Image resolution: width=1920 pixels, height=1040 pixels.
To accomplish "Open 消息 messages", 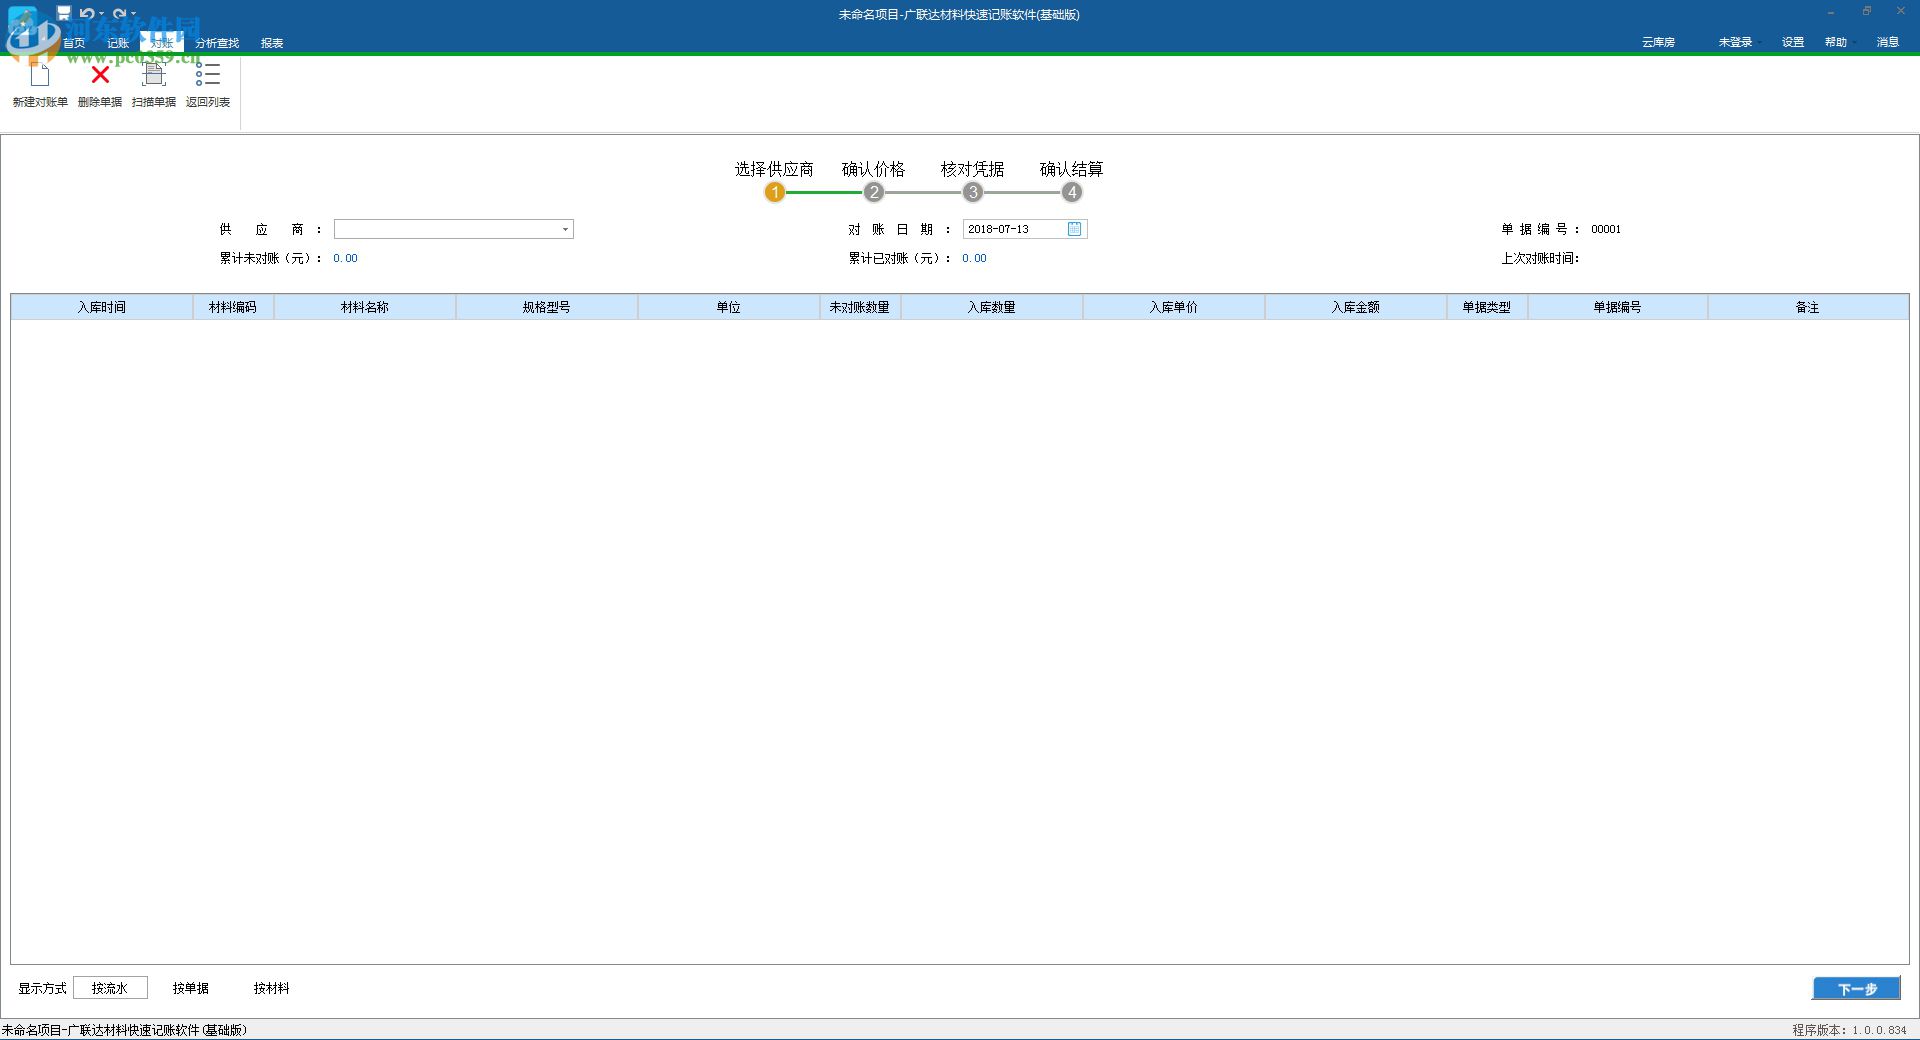I will [1888, 42].
